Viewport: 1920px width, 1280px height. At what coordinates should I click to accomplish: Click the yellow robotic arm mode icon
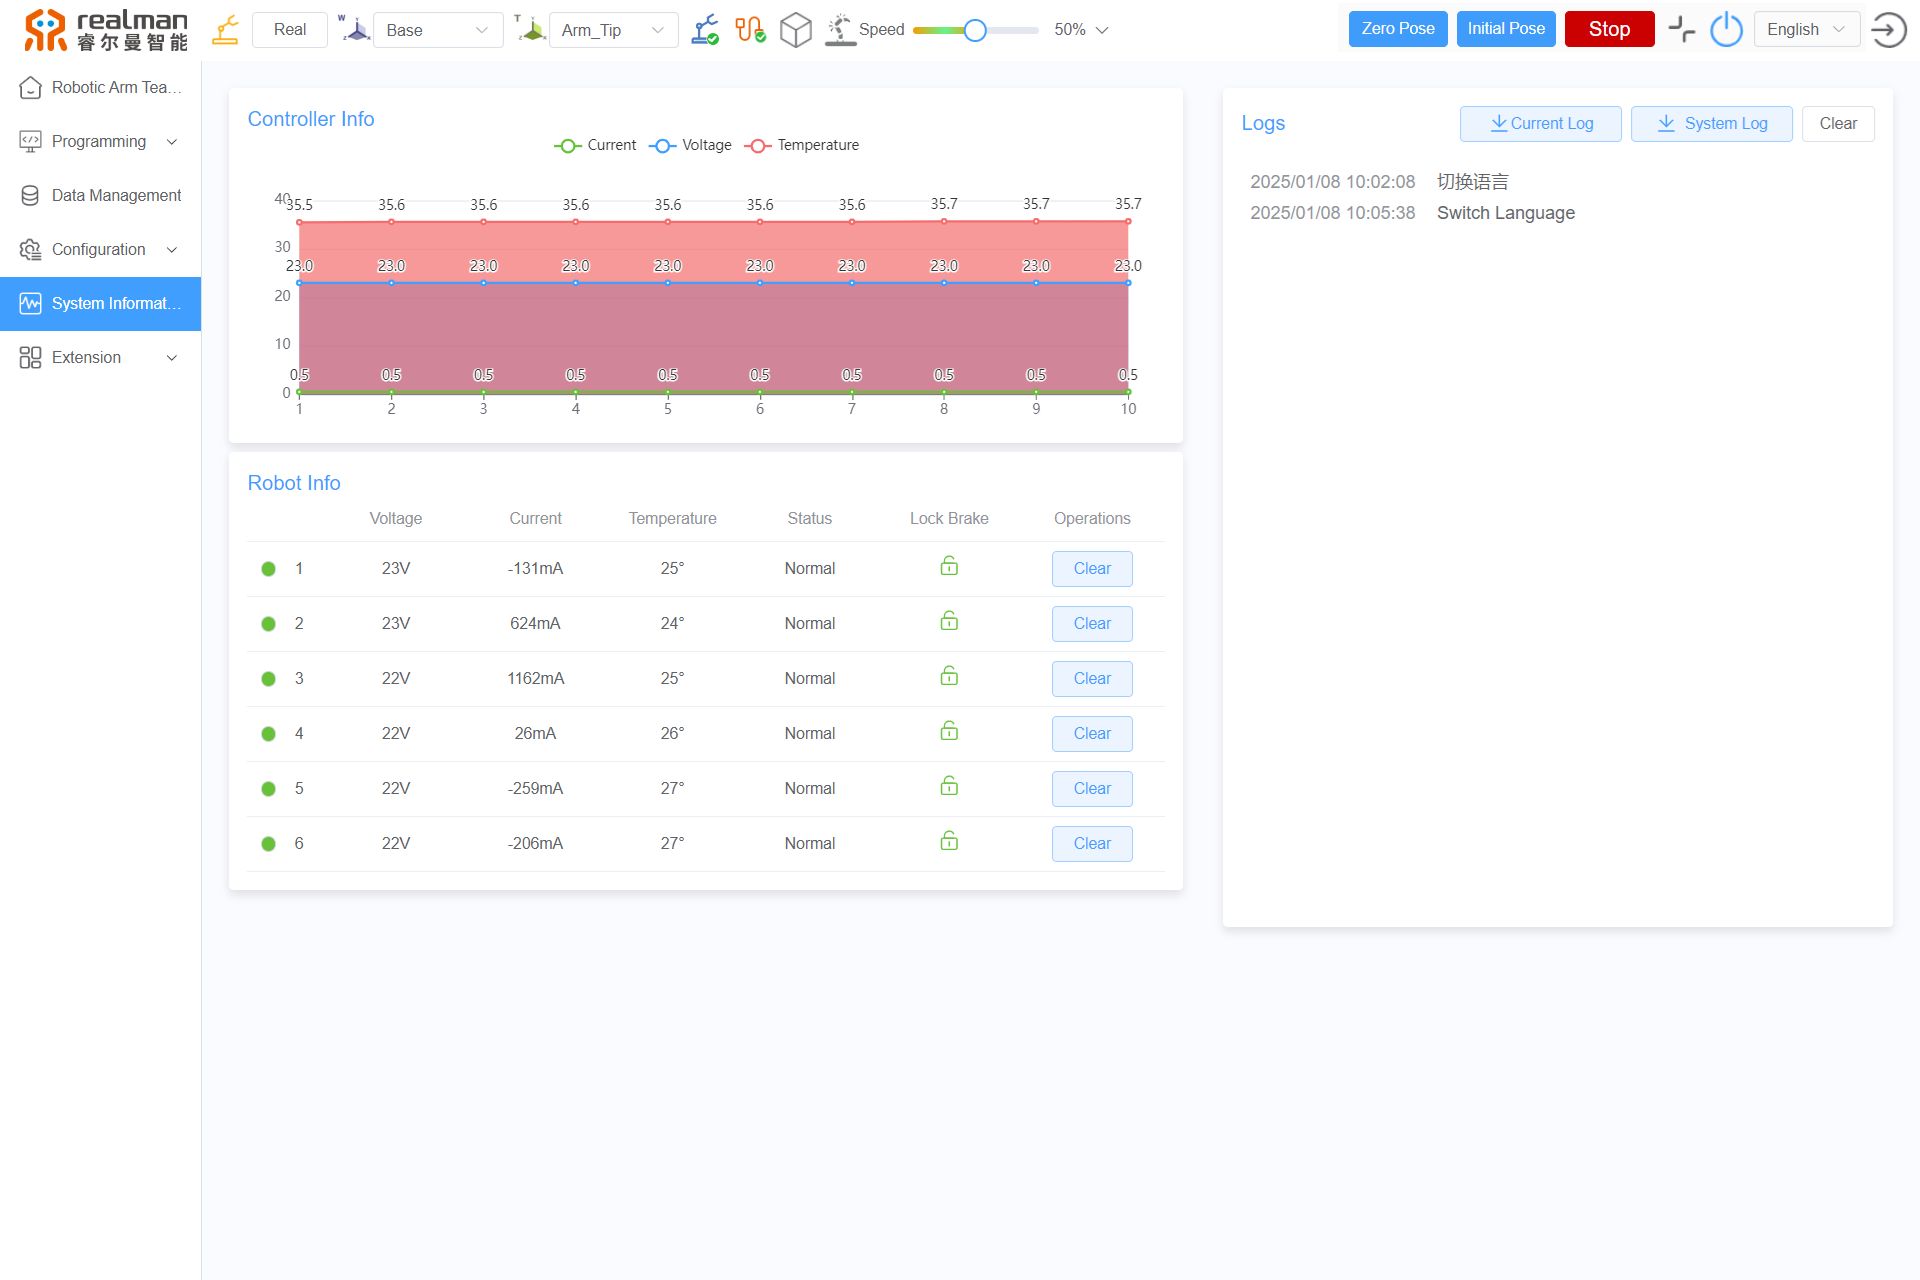pyautogui.click(x=226, y=29)
